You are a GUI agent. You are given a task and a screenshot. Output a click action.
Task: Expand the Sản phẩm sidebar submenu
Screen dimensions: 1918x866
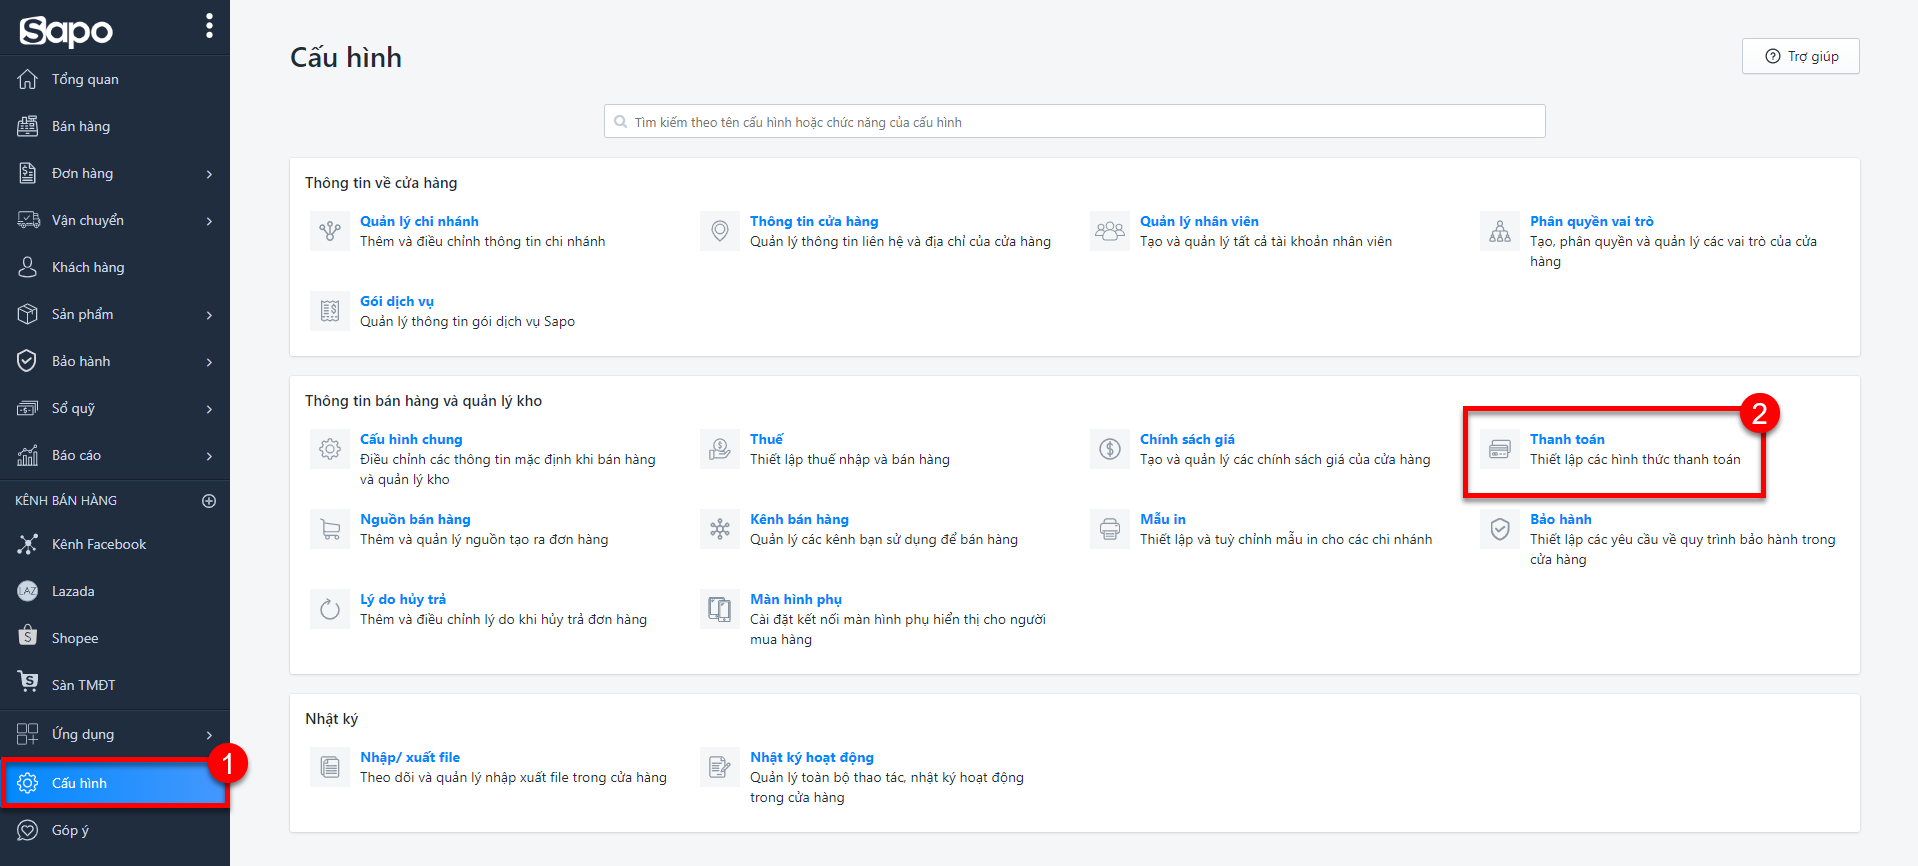pos(209,315)
